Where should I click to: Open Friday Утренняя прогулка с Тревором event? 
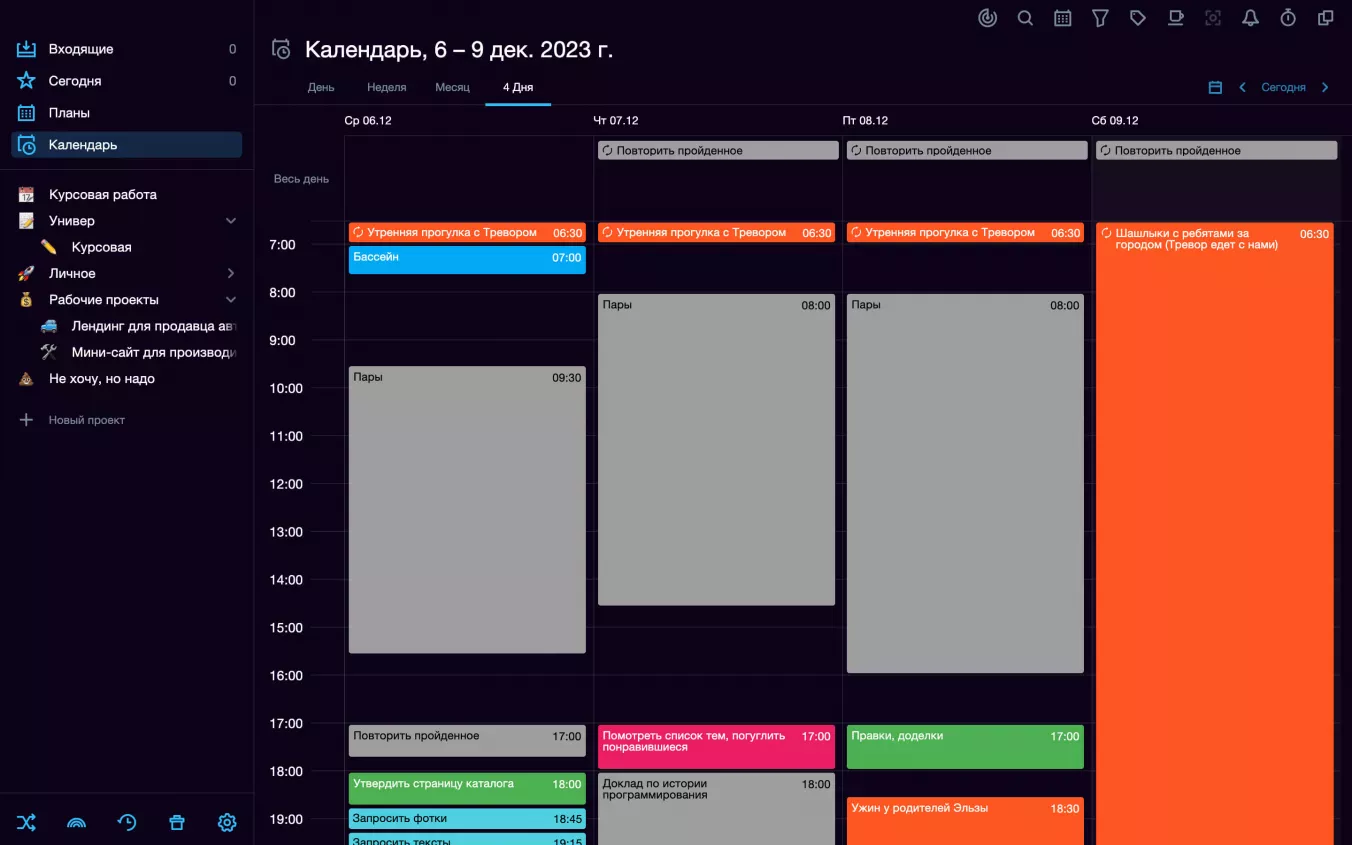[x=965, y=232]
